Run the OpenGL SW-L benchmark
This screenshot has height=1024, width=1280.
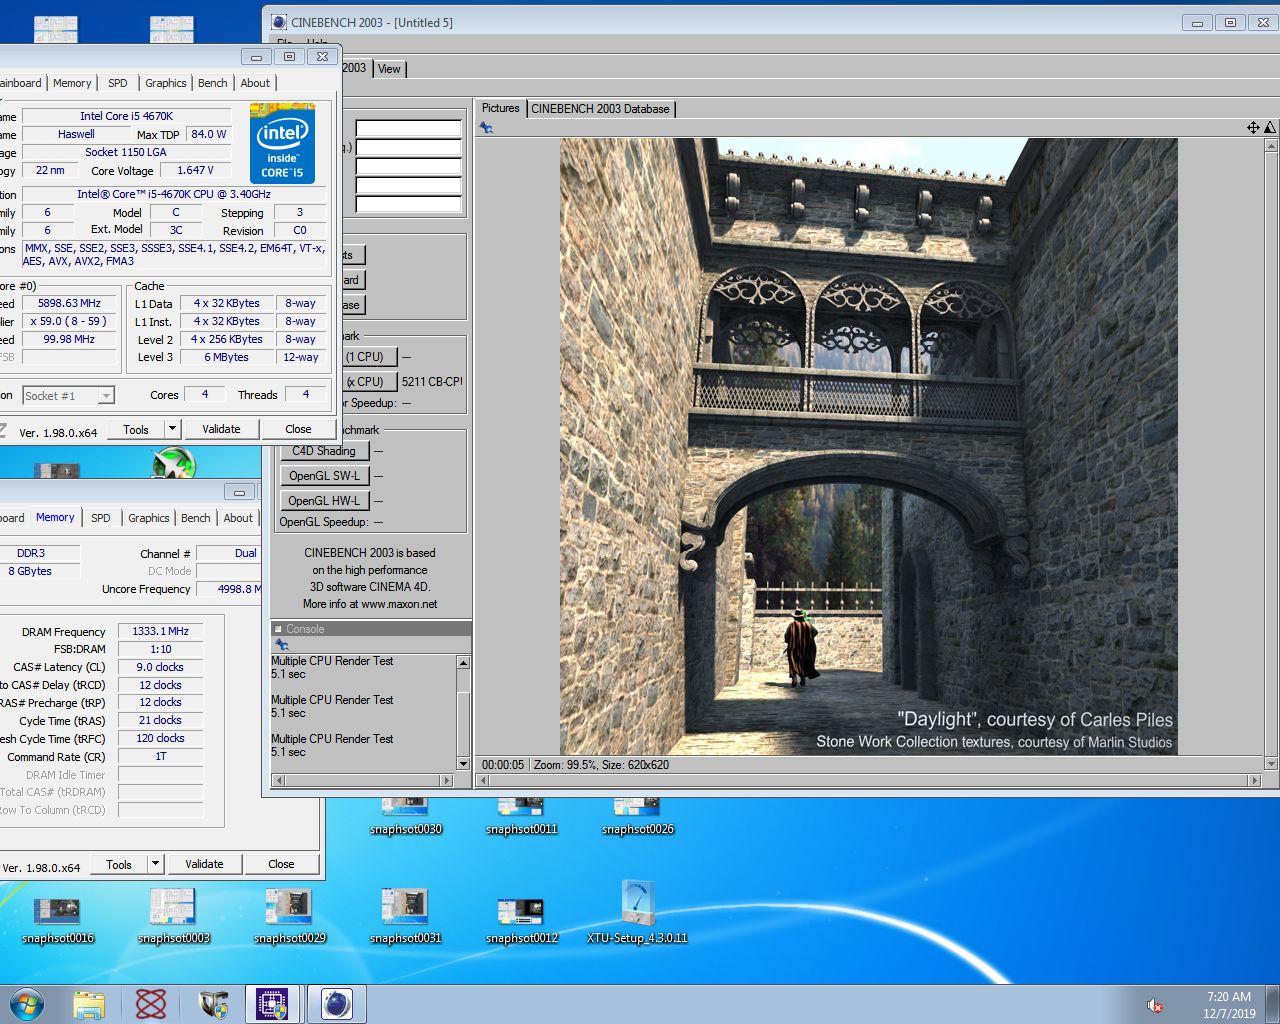pos(323,476)
